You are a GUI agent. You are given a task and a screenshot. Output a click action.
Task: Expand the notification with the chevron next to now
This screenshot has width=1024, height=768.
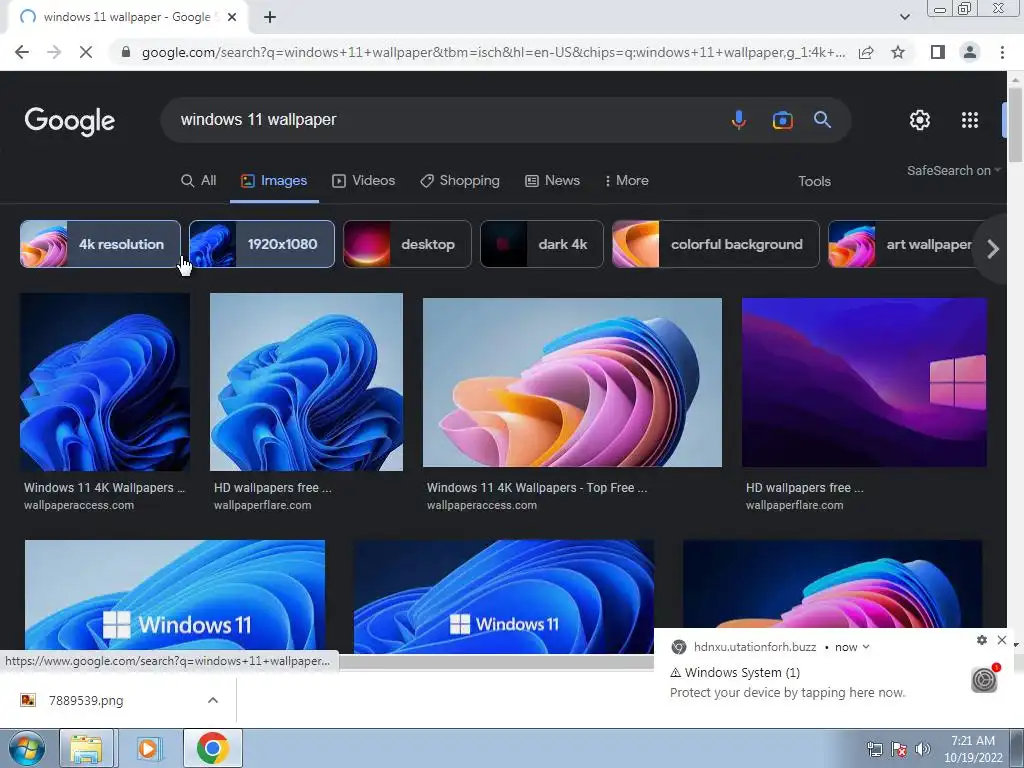click(x=866, y=647)
